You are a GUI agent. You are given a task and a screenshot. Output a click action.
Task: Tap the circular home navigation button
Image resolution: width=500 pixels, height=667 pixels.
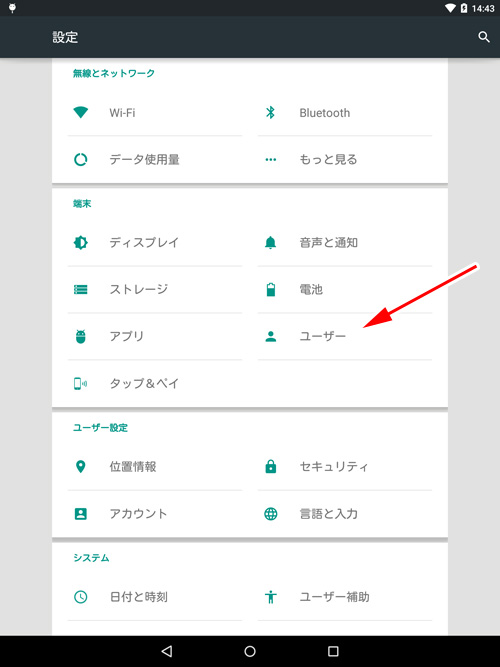coord(250,651)
